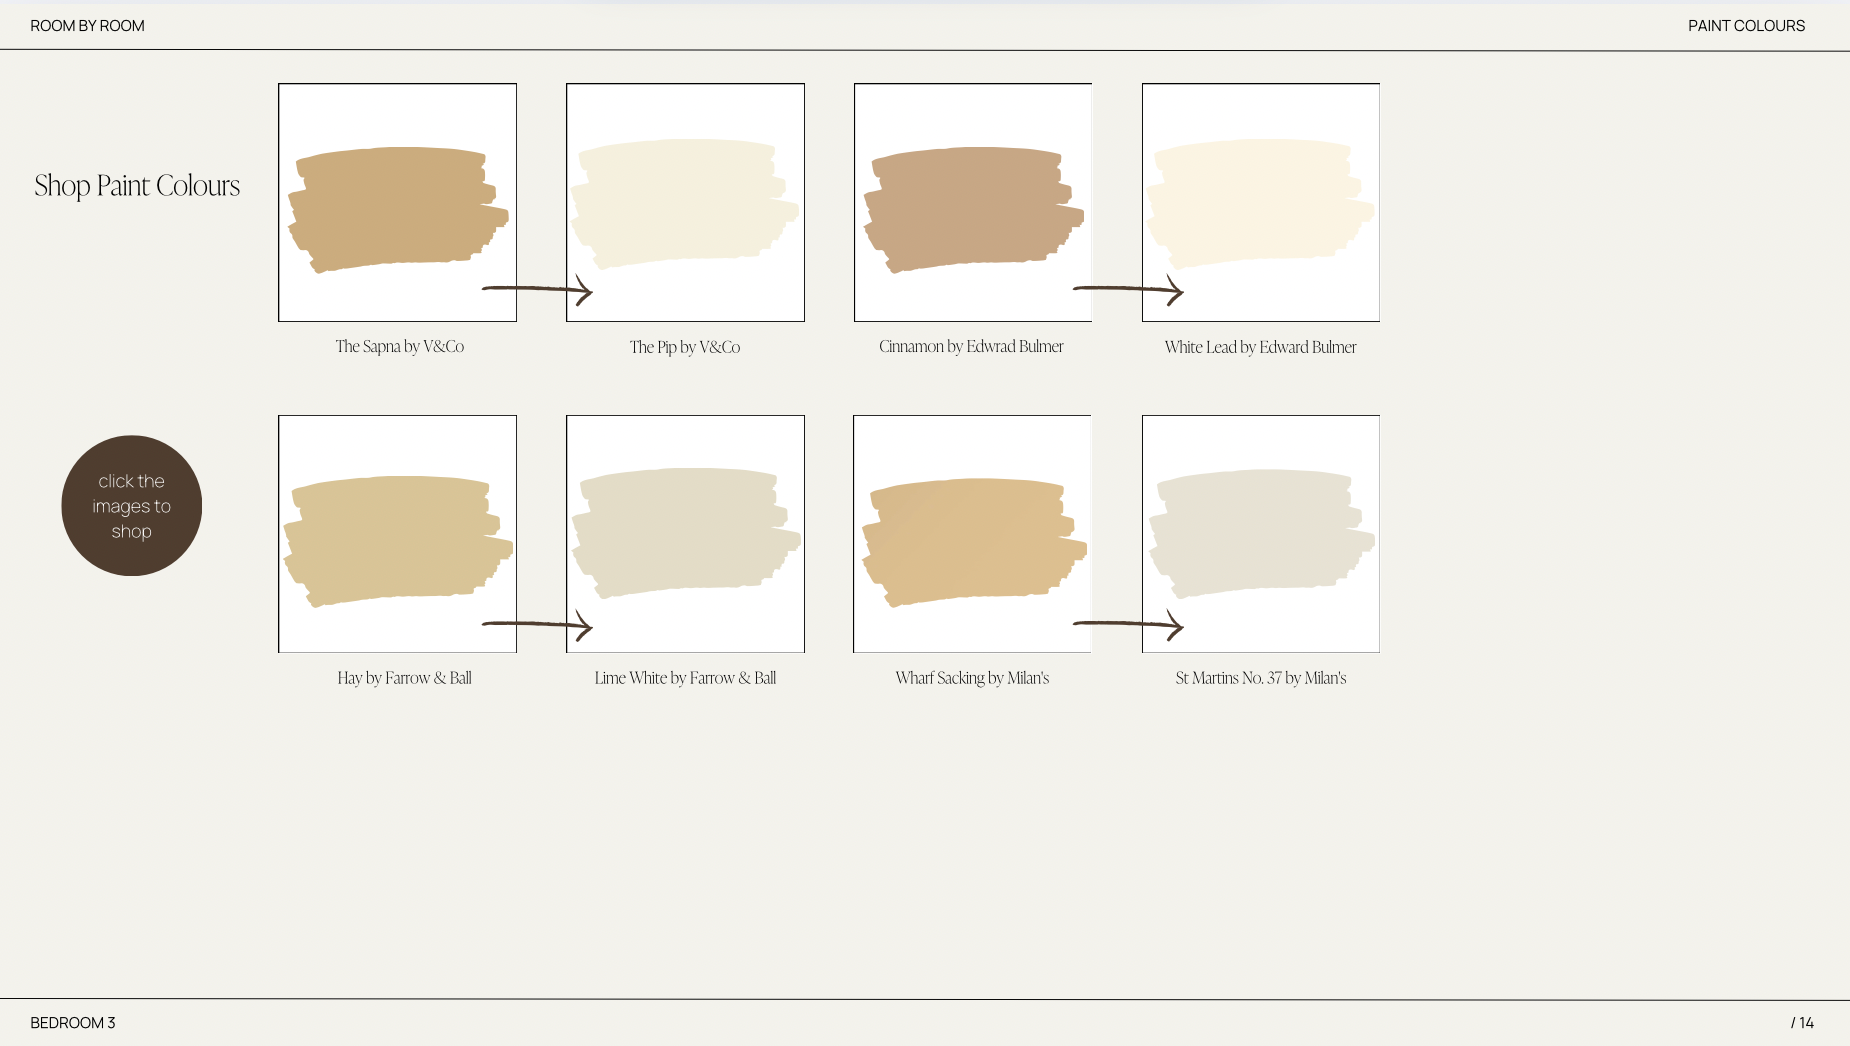Open Lime White by Farrow & Ball swatch
The height and width of the screenshot is (1046, 1850).
(x=685, y=534)
